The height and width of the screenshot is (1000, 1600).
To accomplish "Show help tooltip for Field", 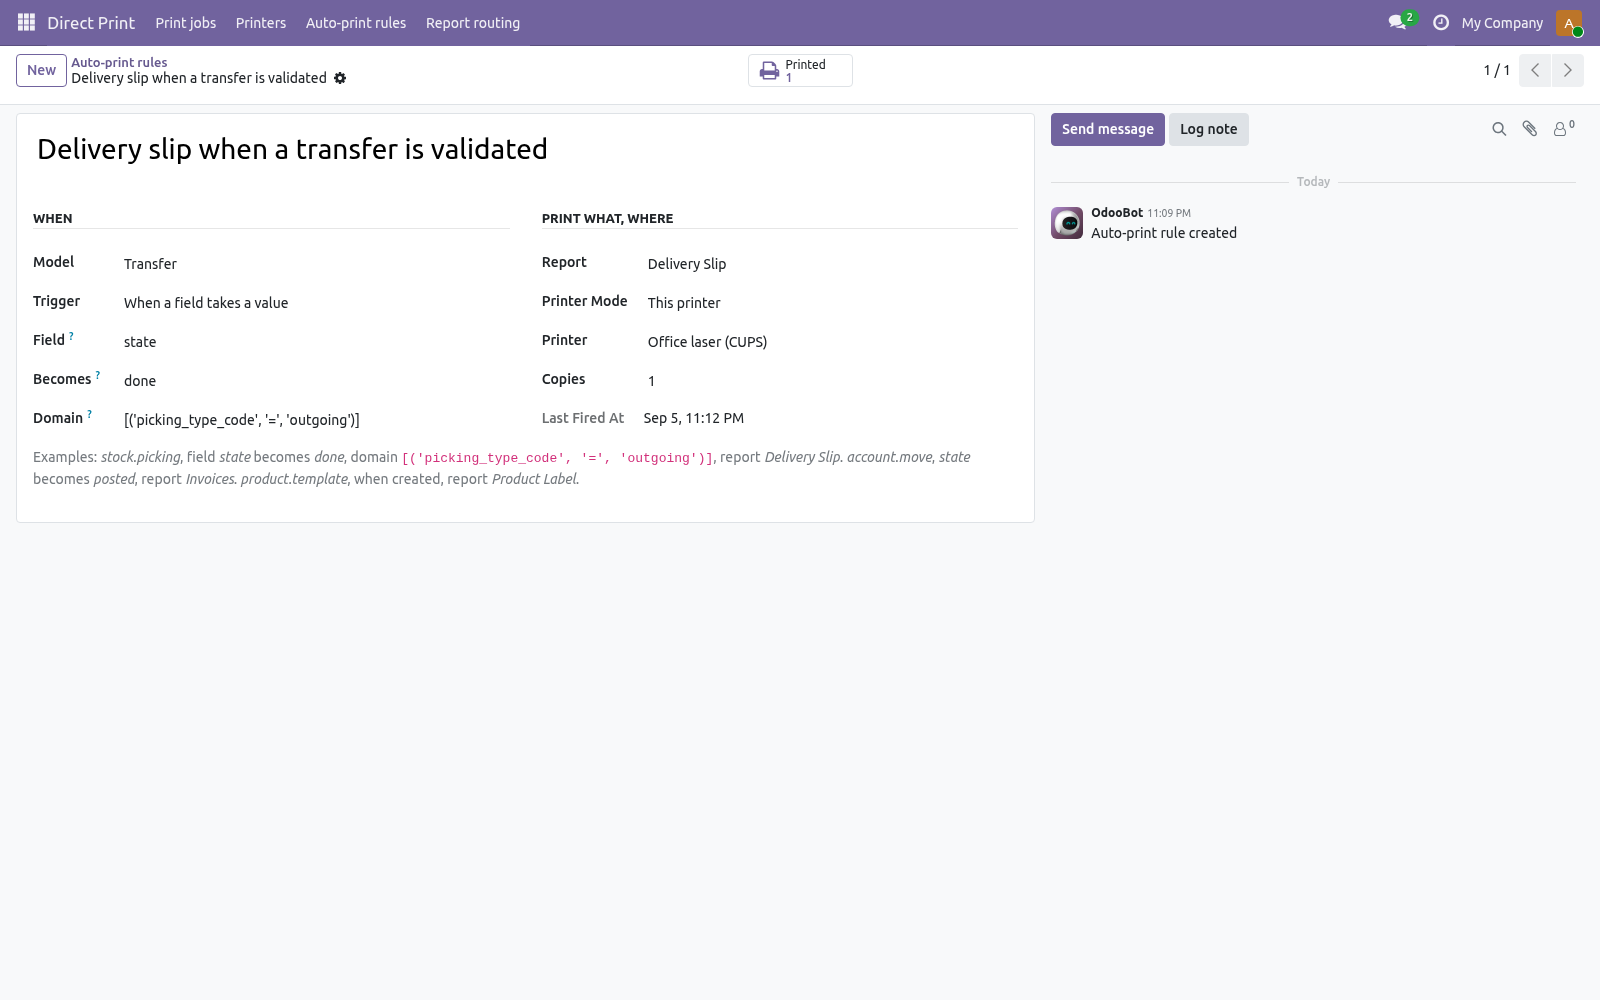I will (71, 337).
